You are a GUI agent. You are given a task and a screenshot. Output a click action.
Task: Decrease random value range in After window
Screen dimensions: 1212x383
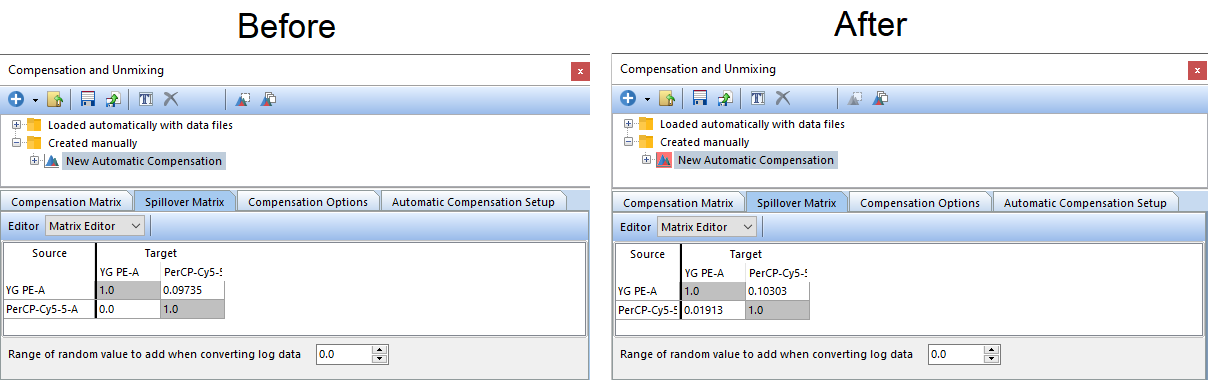(x=991, y=358)
